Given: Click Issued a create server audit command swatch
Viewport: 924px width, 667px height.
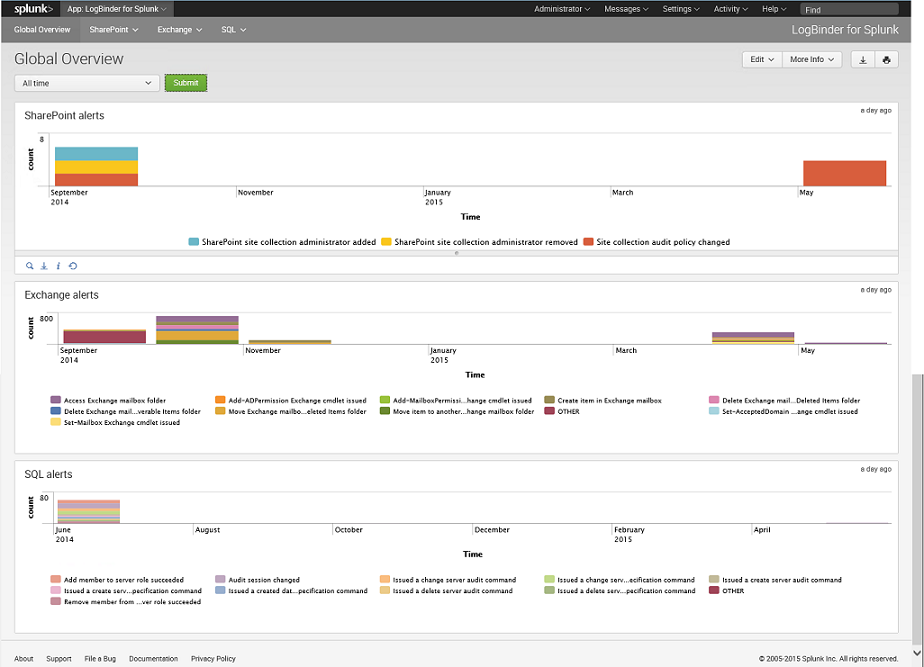Looking at the screenshot, I should coord(714,579).
